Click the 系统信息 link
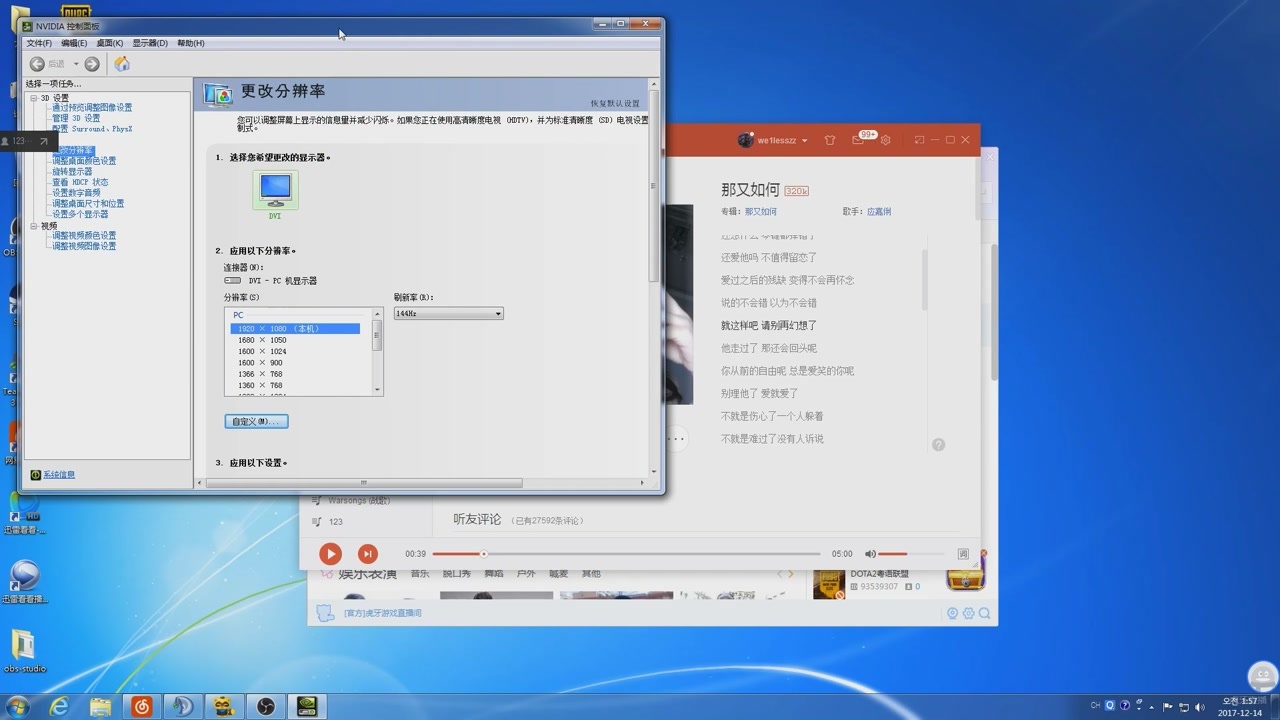Viewport: 1280px width, 720px height. pos(59,475)
